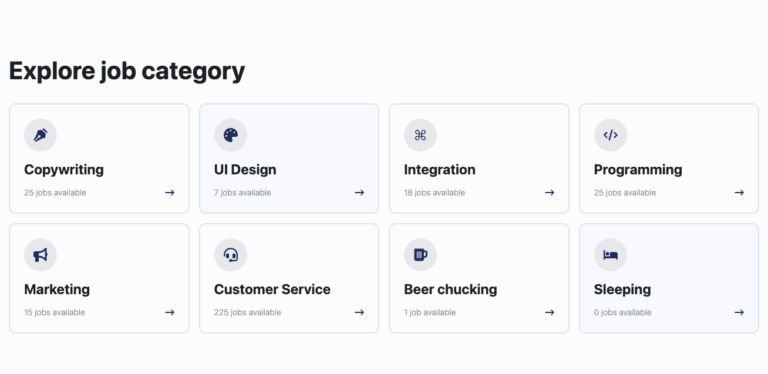Click the 18 jobs available label
The height and width of the screenshot is (374, 768).
coord(434,192)
